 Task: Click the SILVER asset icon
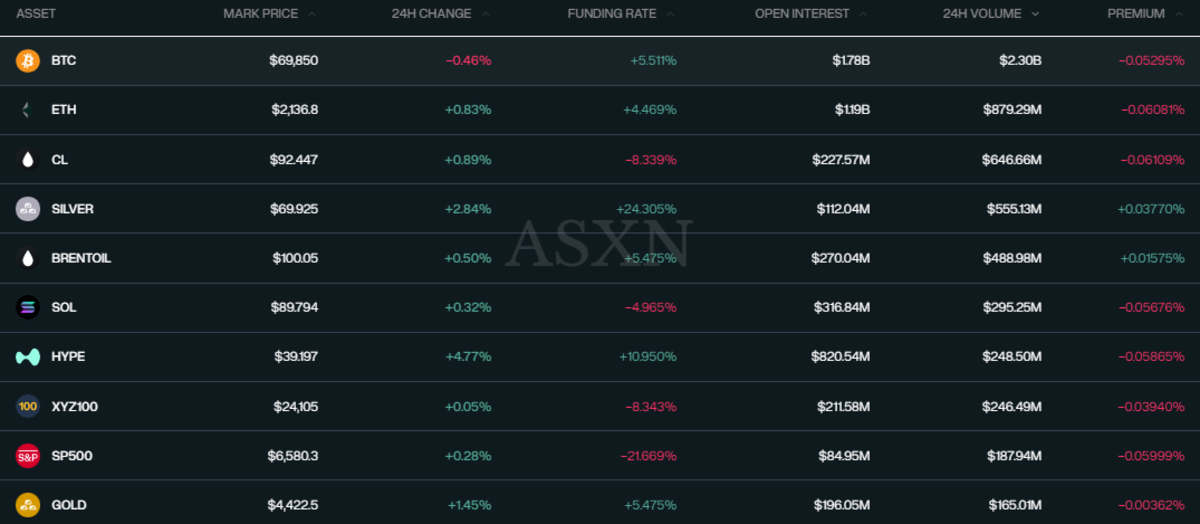[28, 209]
